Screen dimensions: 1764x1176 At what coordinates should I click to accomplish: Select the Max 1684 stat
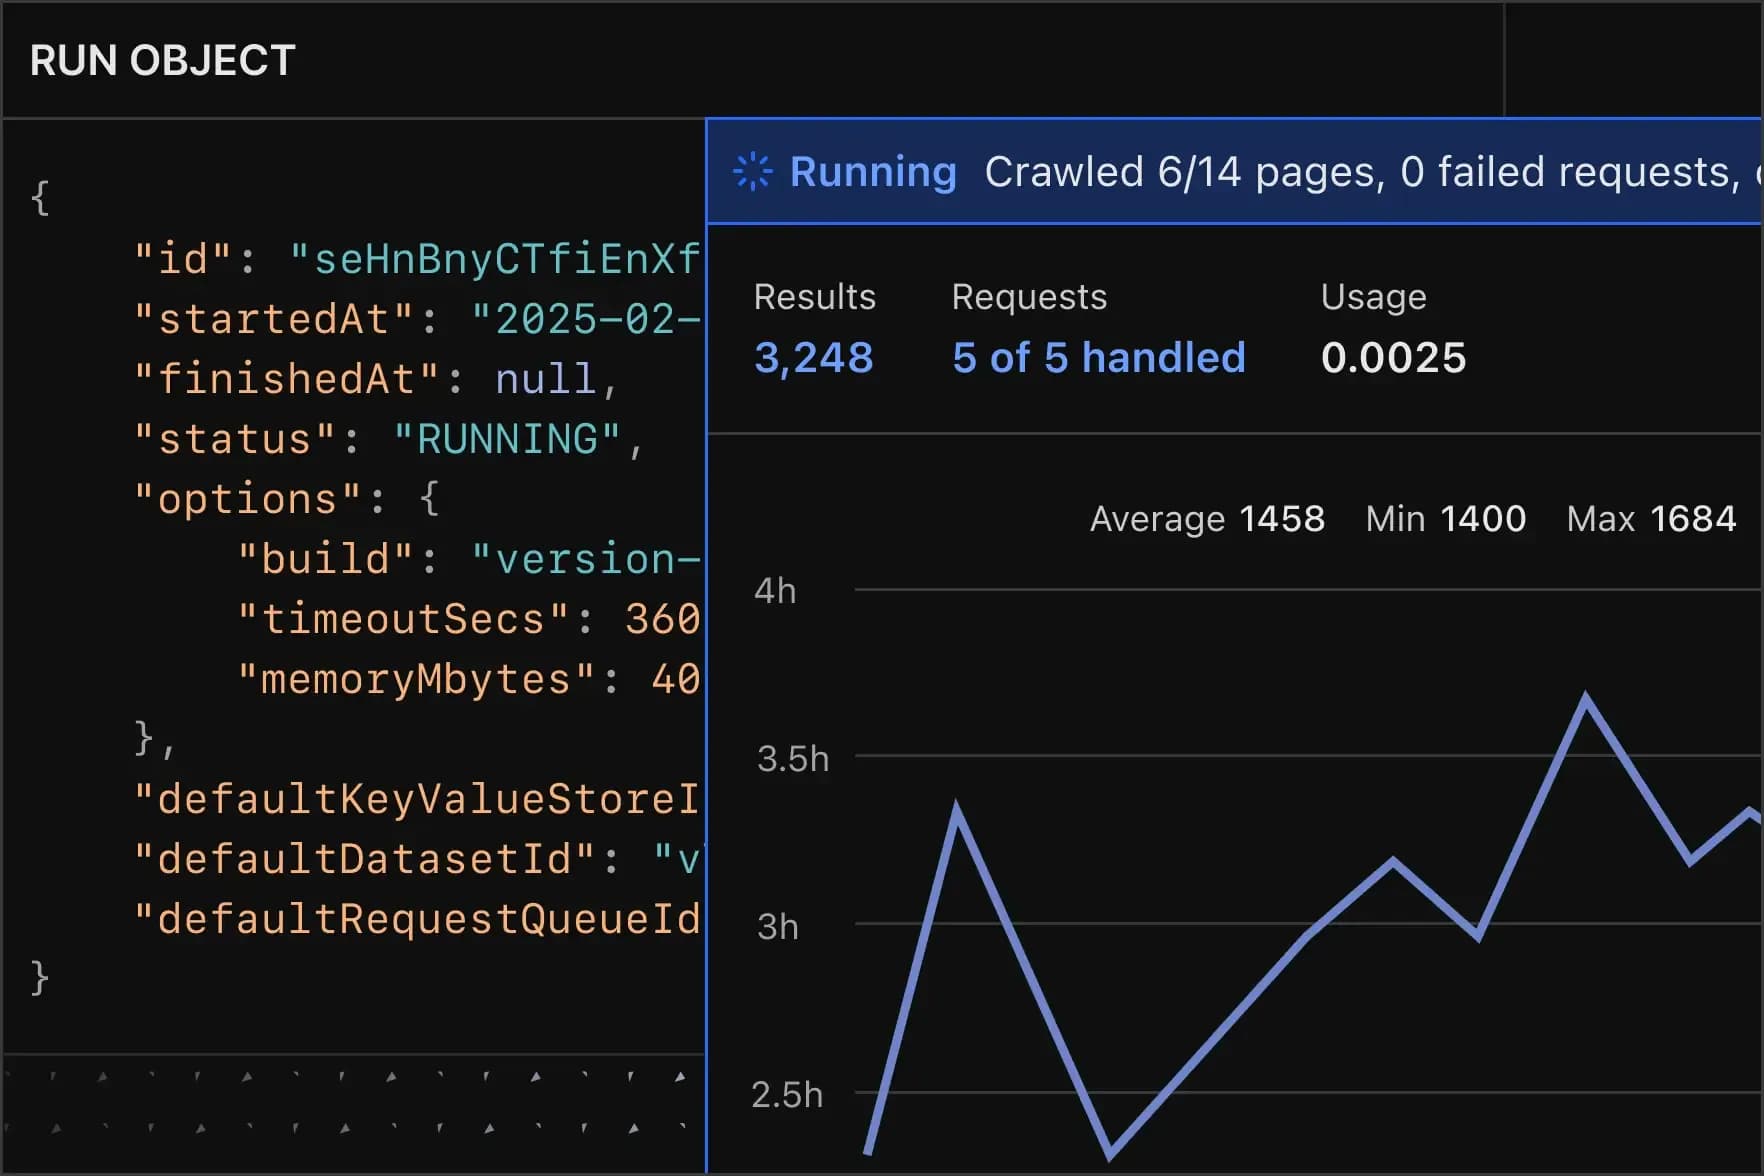click(x=1651, y=519)
